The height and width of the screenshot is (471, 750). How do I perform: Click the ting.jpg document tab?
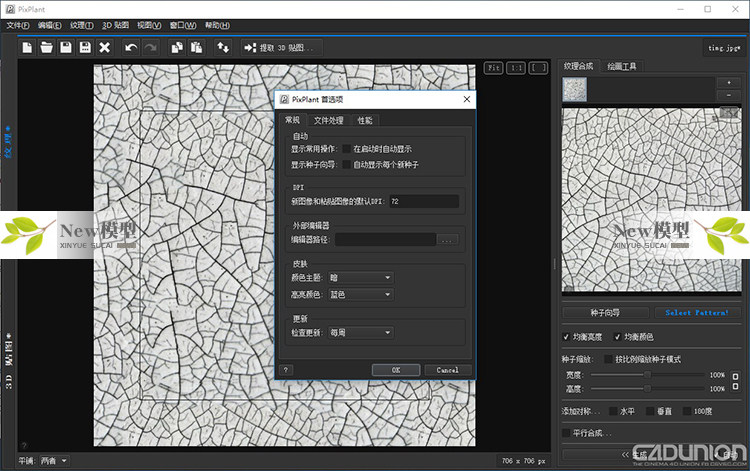725,48
